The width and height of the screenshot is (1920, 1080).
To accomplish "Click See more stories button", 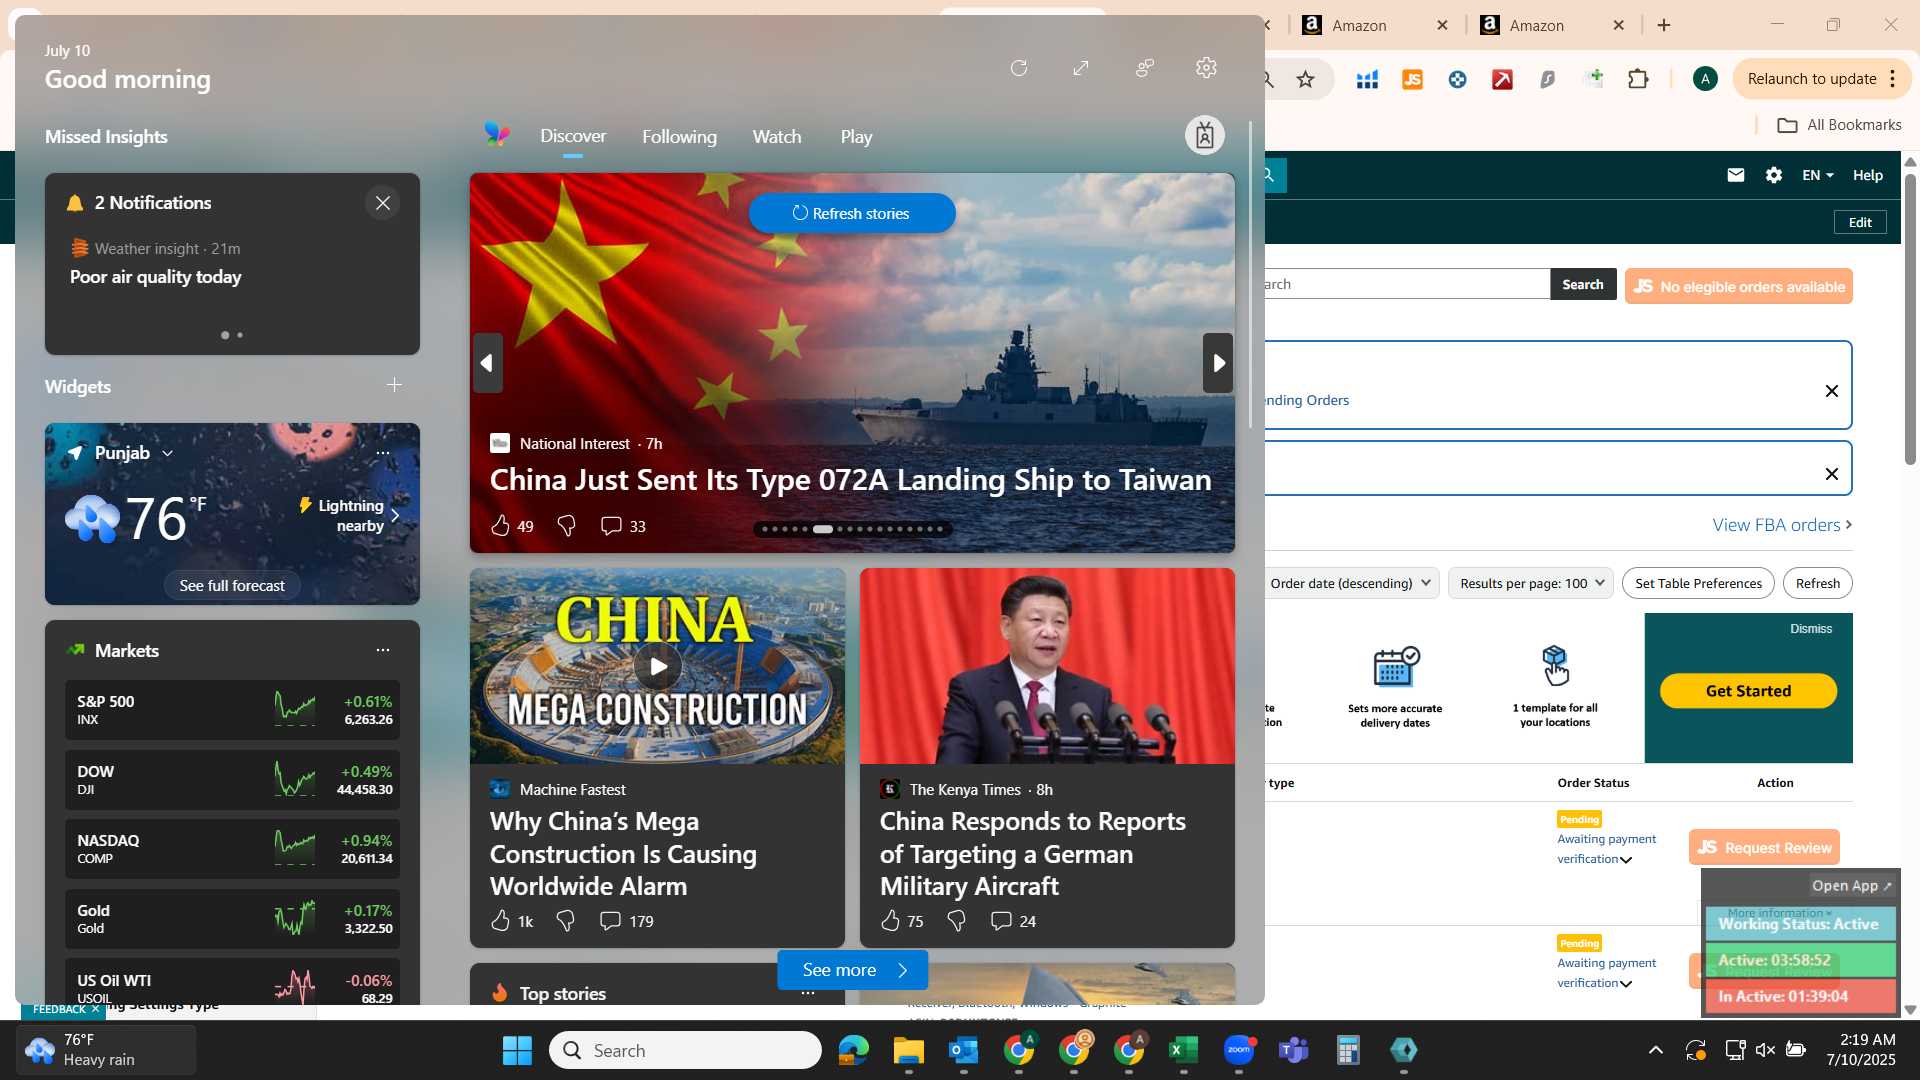I will (x=853, y=970).
